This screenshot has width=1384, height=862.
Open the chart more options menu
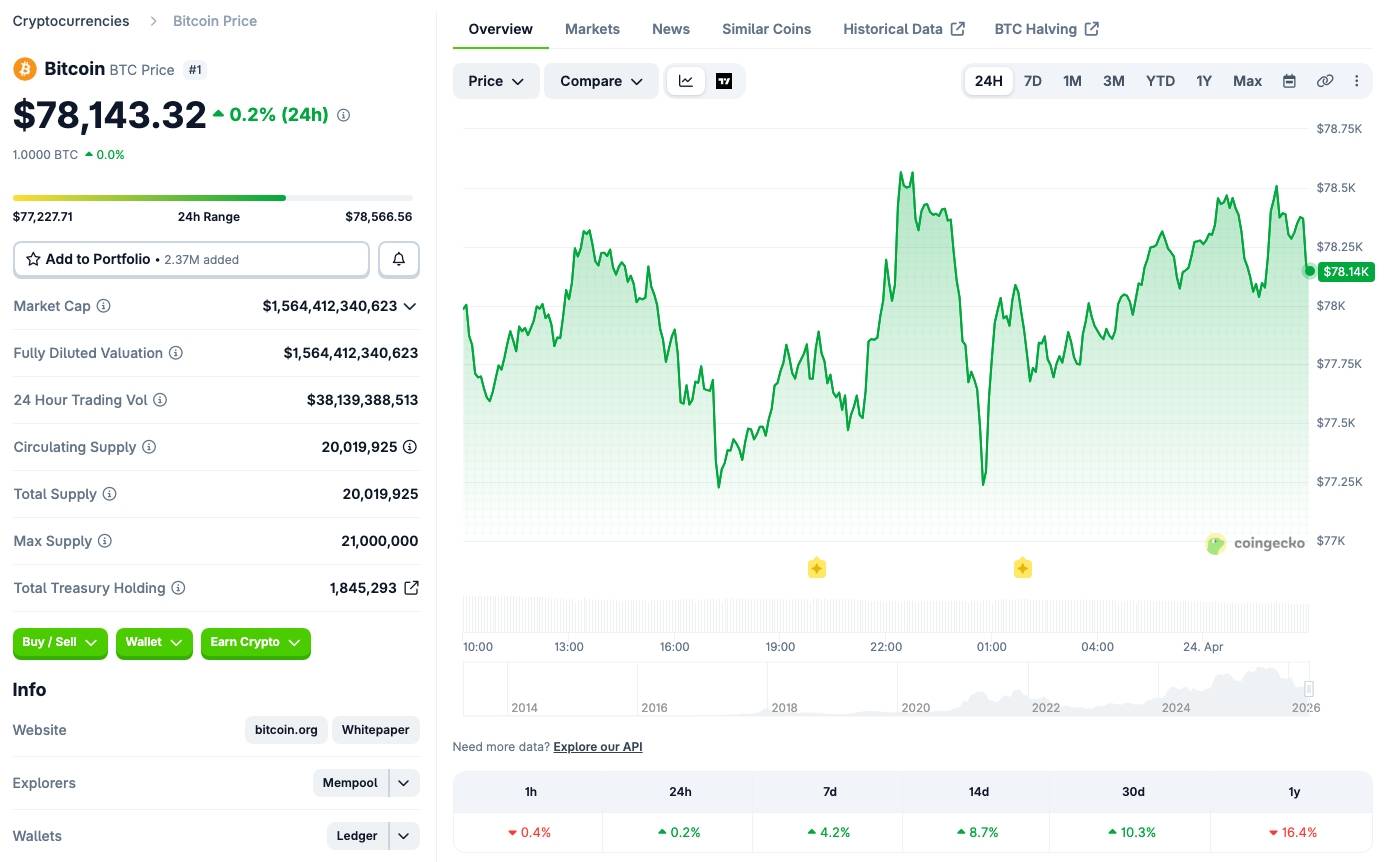pyautogui.click(x=1356, y=81)
